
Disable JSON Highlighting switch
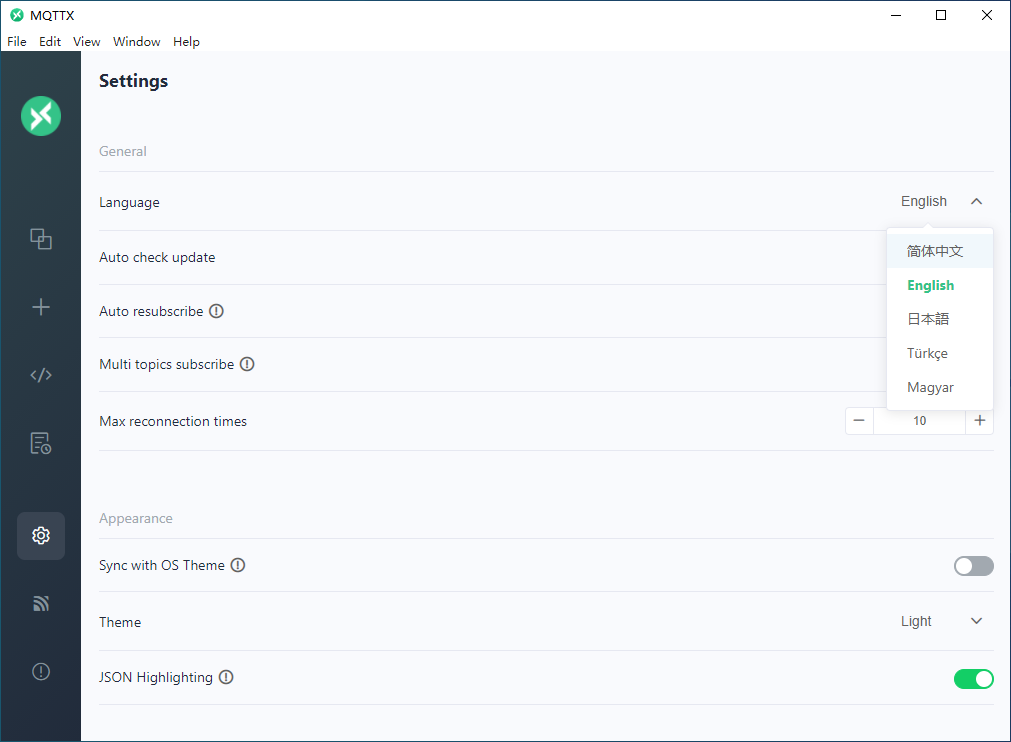click(974, 679)
